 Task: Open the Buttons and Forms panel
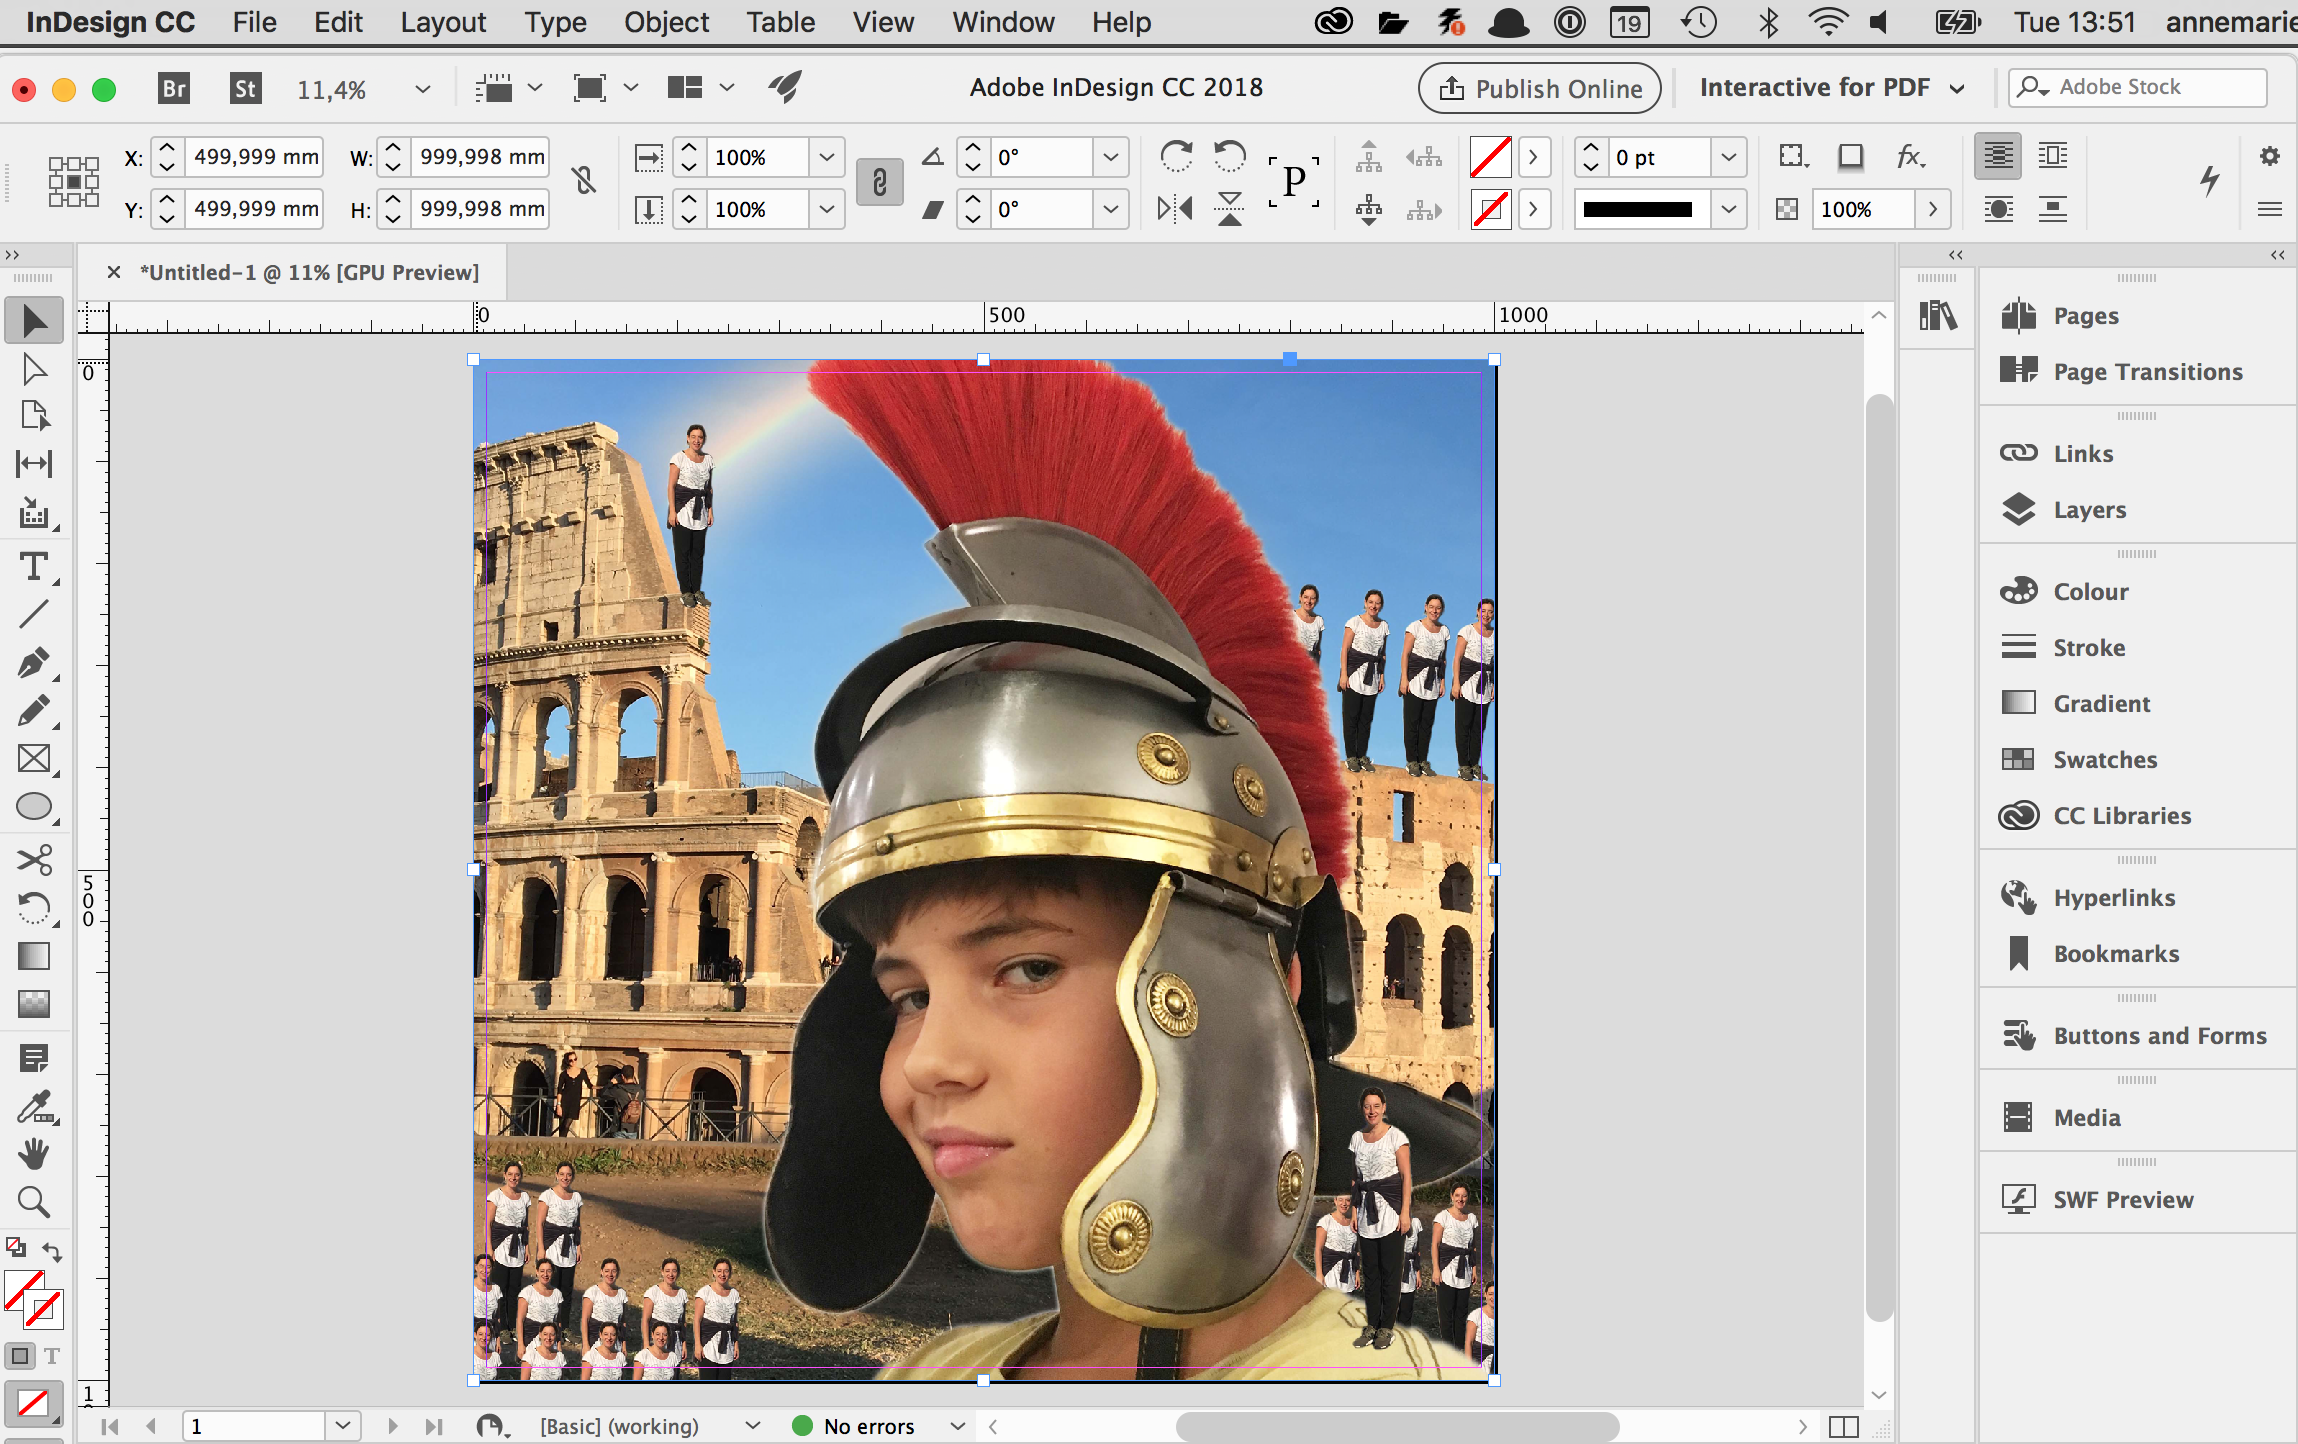point(2159,1036)
